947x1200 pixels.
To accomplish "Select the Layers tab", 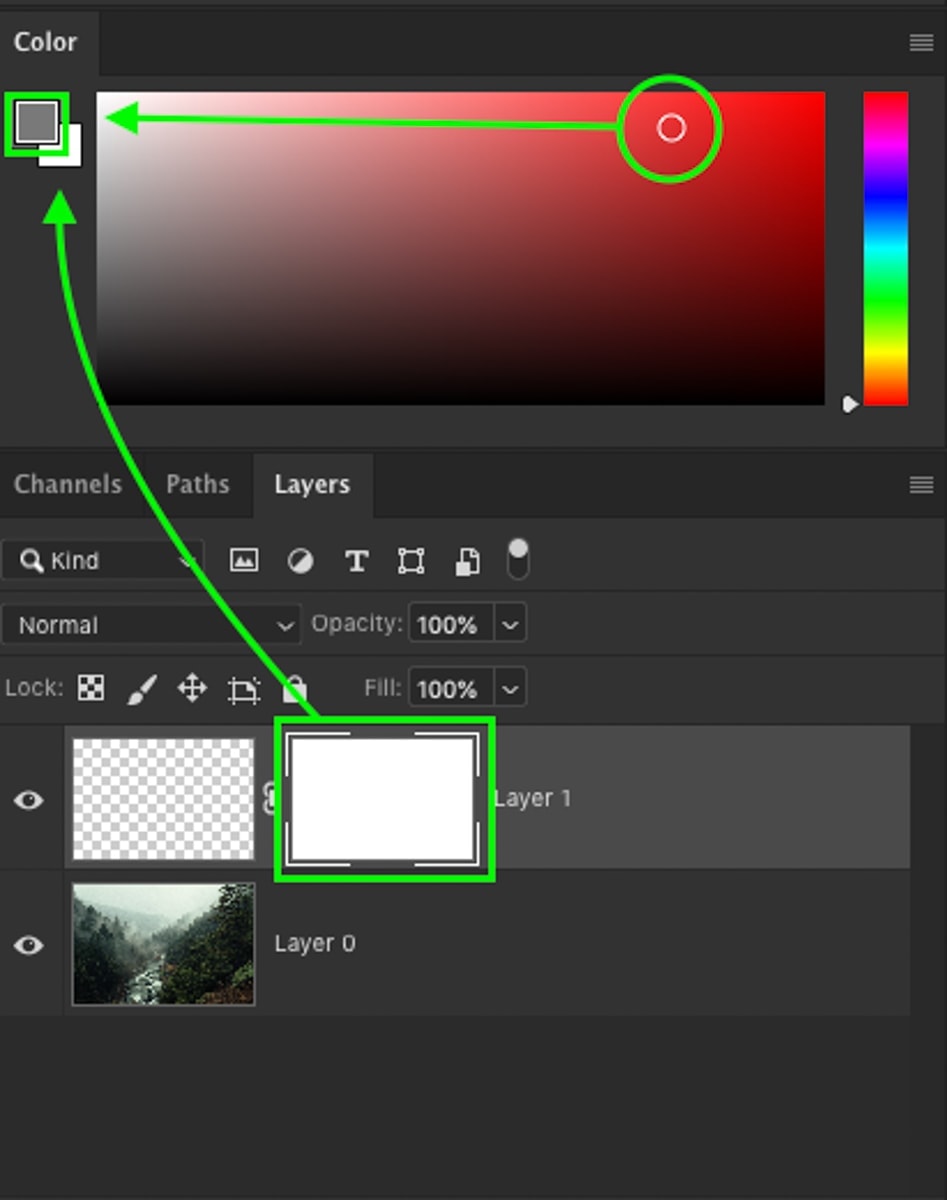I will tap(312, 485).
